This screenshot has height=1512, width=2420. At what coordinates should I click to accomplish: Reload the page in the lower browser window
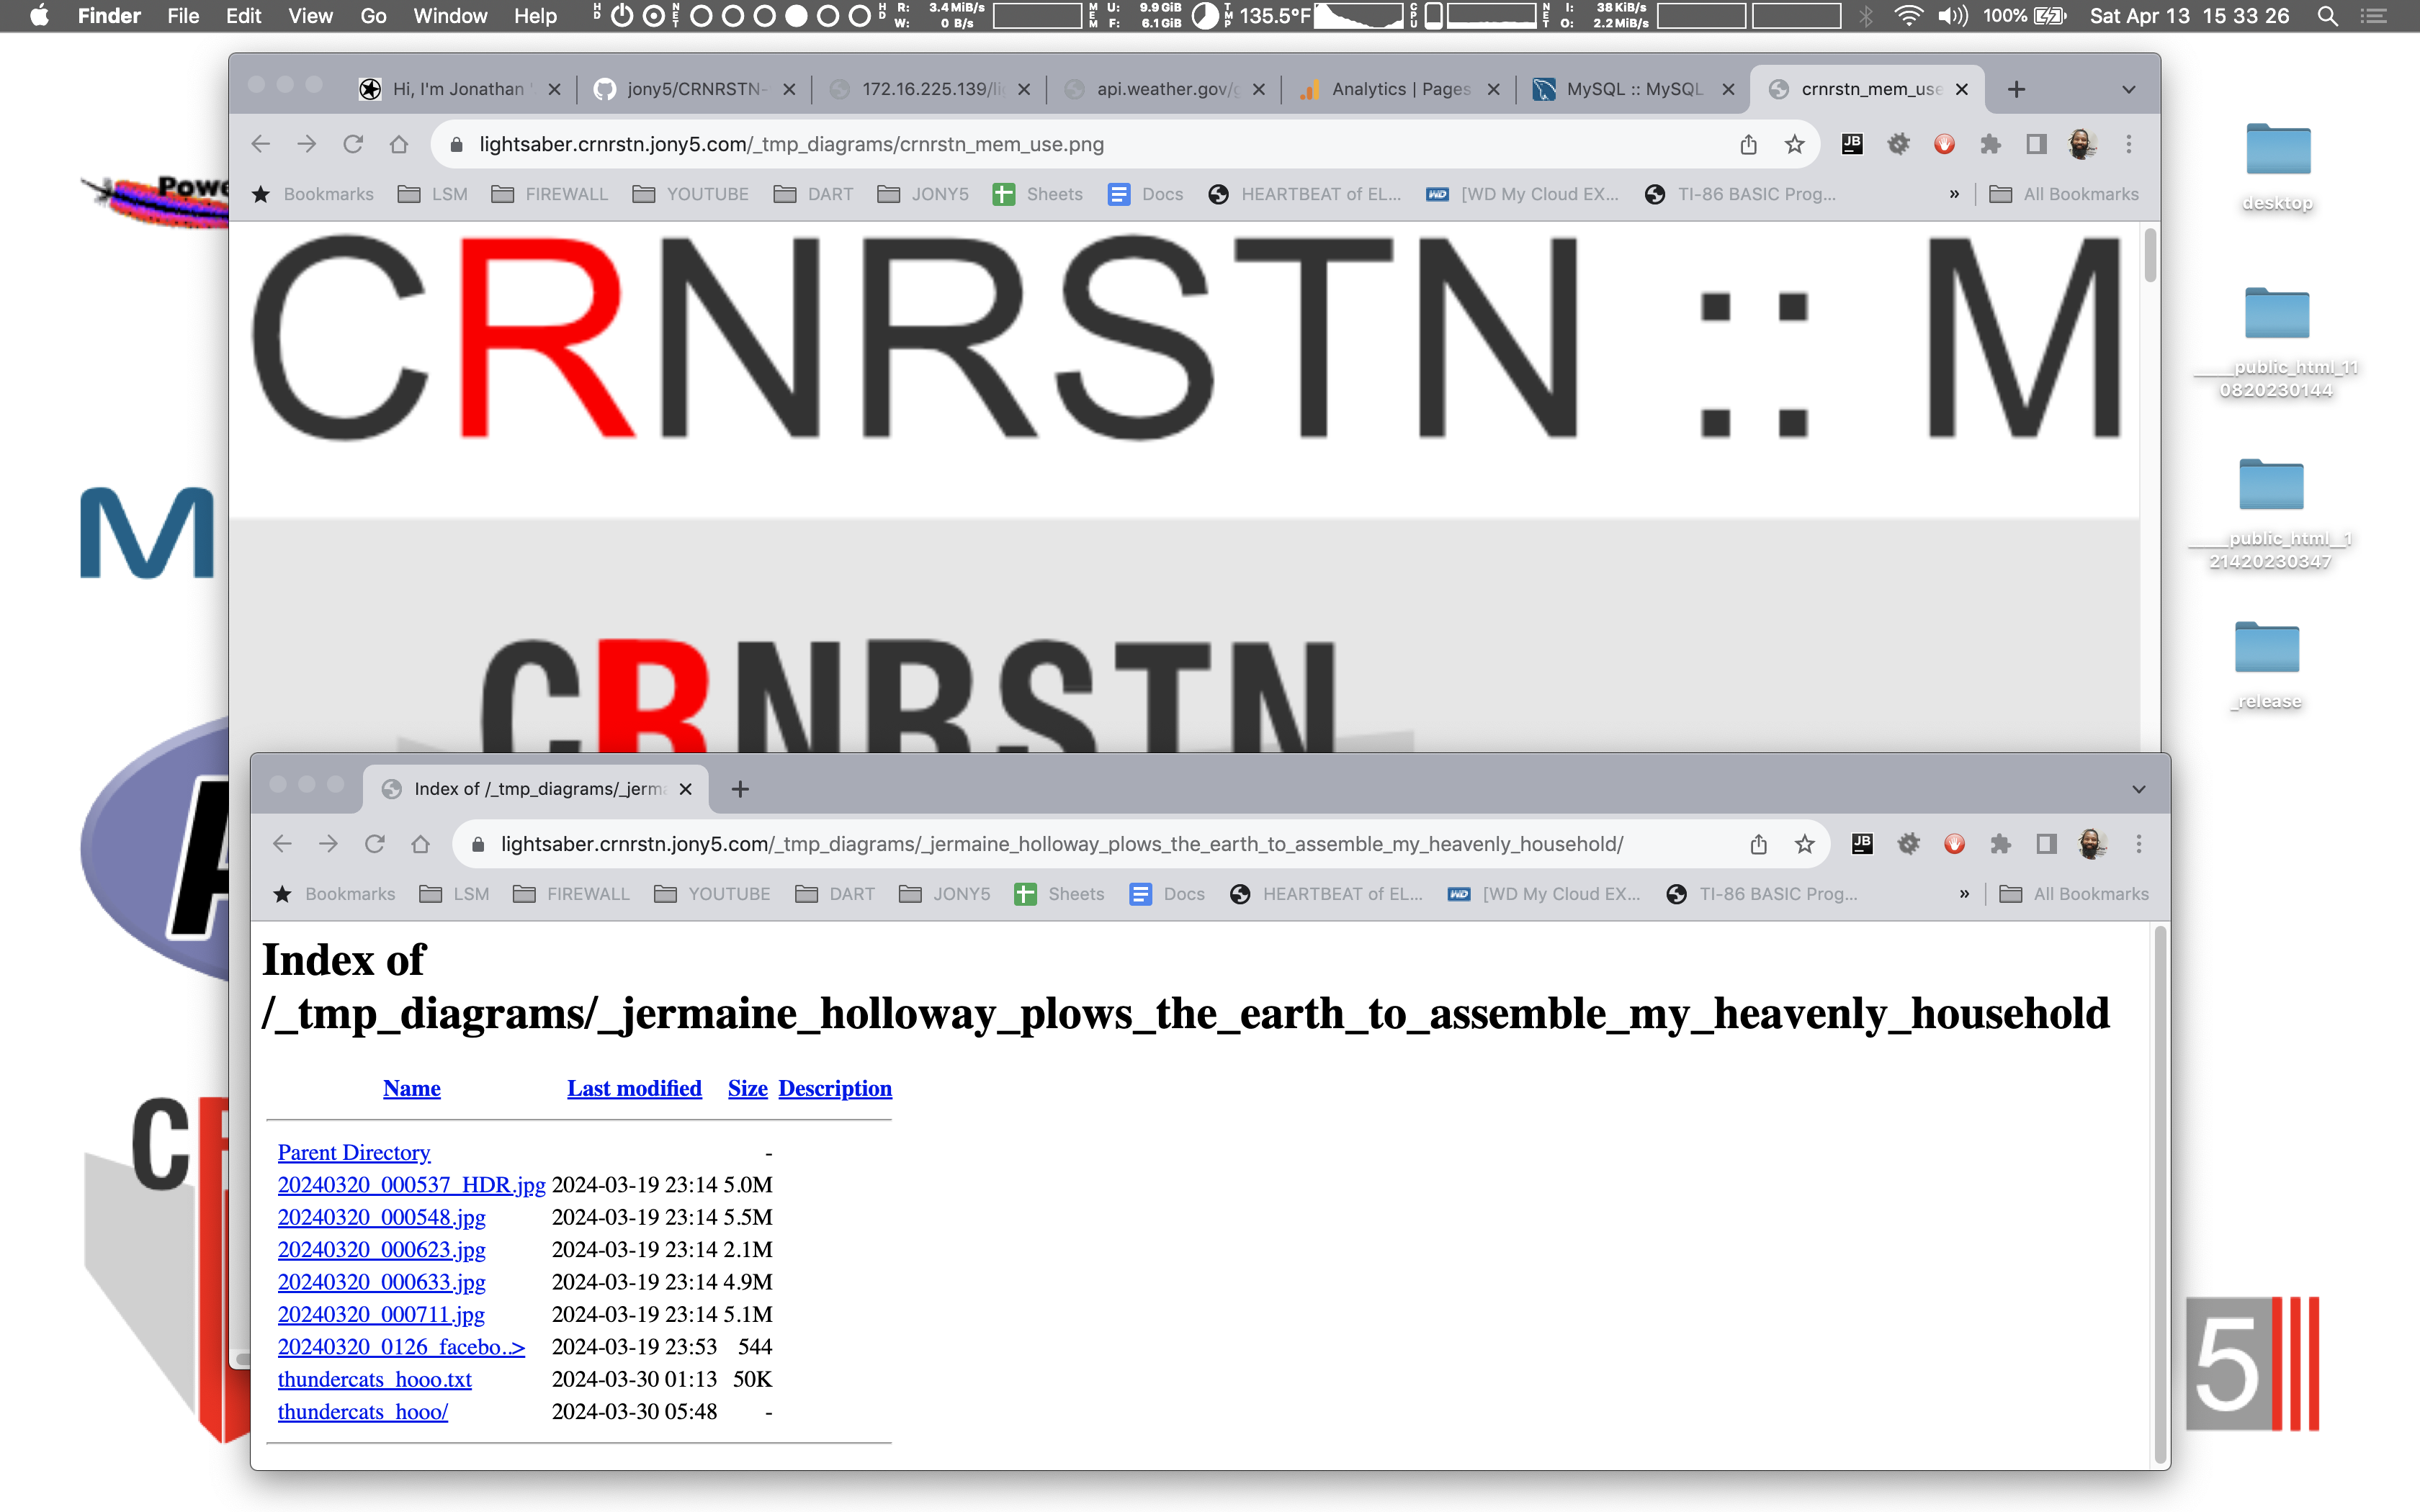coord(375,844)
